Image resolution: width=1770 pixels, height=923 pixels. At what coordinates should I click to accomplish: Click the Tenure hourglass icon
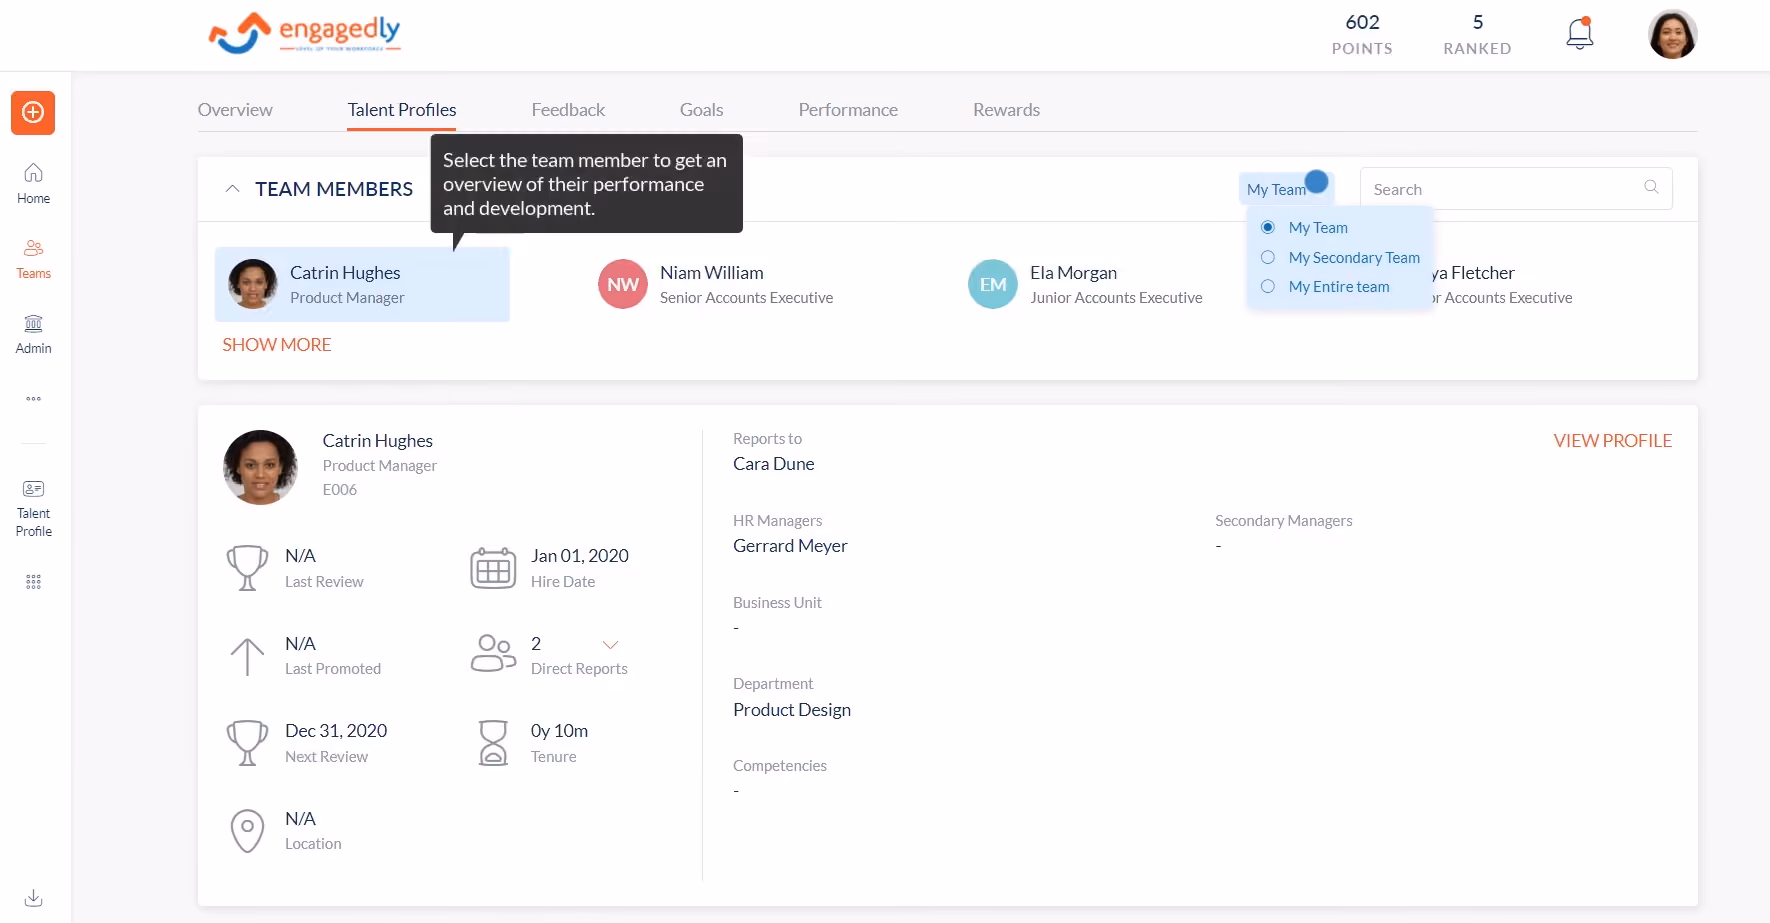(493, 743)
